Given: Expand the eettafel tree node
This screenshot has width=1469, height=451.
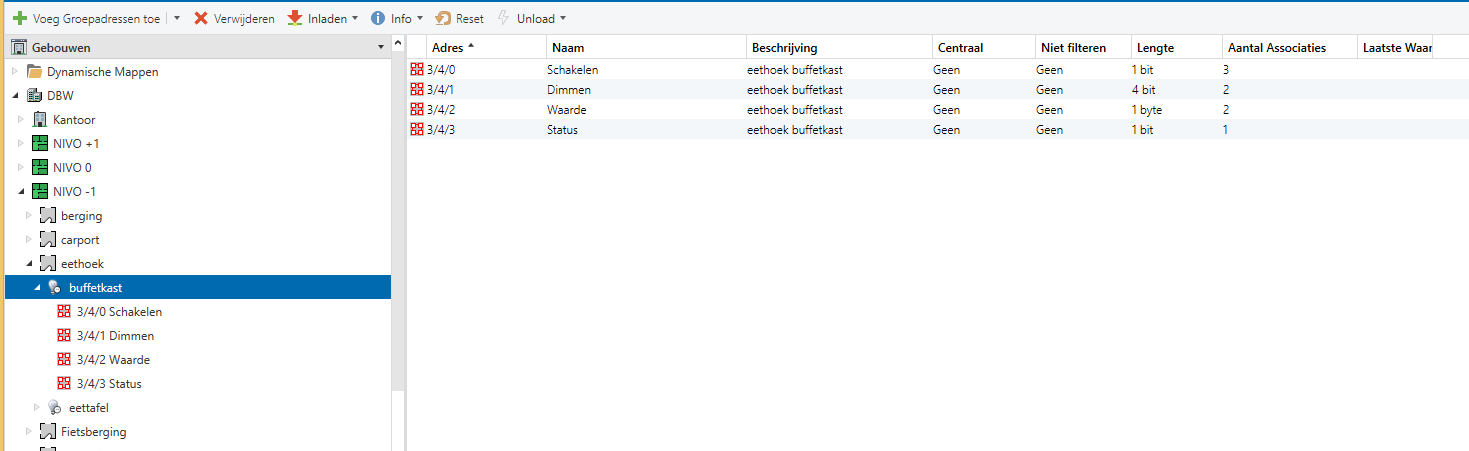Looking at the screenshot, I should point(37,407).
